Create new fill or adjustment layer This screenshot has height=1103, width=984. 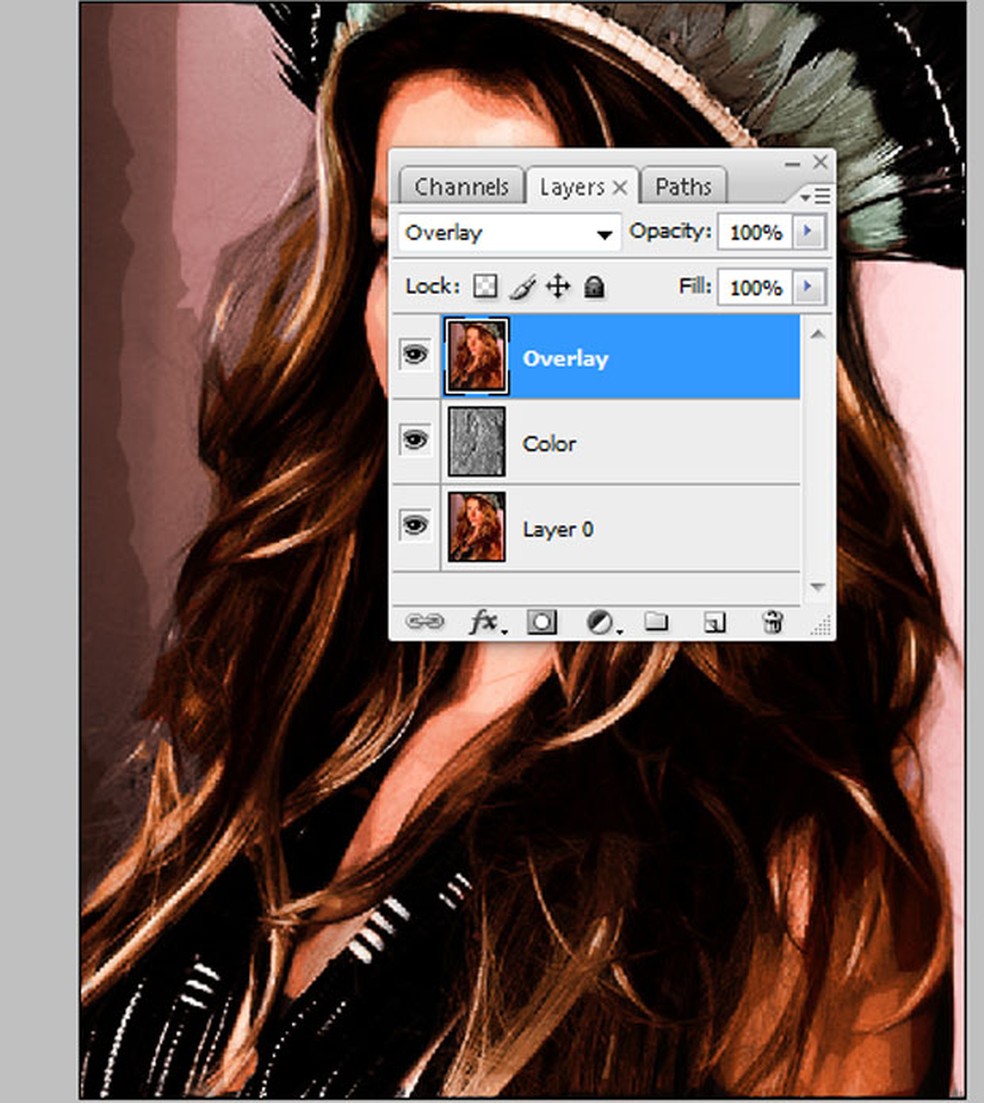(602, 623)
